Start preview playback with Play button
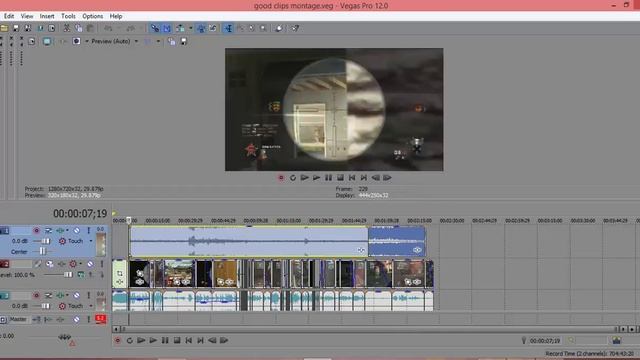640x360 pixels. tap(316, 178)
